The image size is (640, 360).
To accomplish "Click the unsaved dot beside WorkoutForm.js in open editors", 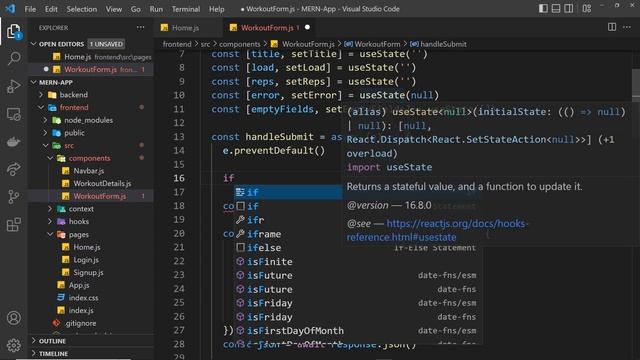I will 46,69.
